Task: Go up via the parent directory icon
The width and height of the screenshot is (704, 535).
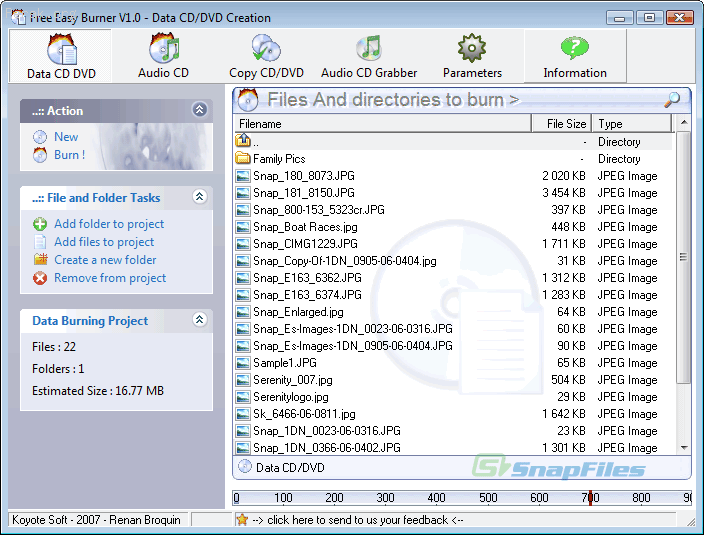Action: pyautogui.click(x=243, y=141)
